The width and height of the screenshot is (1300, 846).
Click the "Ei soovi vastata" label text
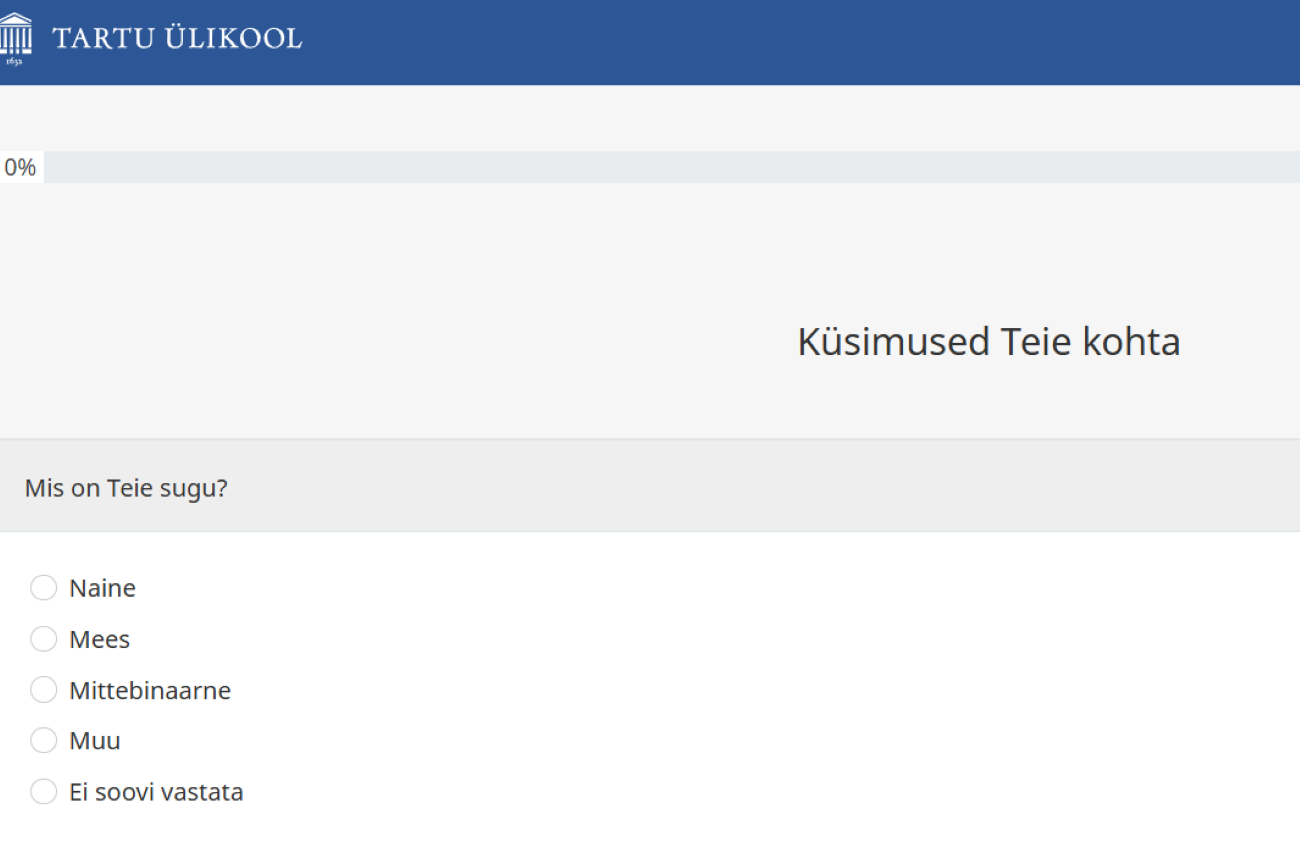tap(156, 792)
